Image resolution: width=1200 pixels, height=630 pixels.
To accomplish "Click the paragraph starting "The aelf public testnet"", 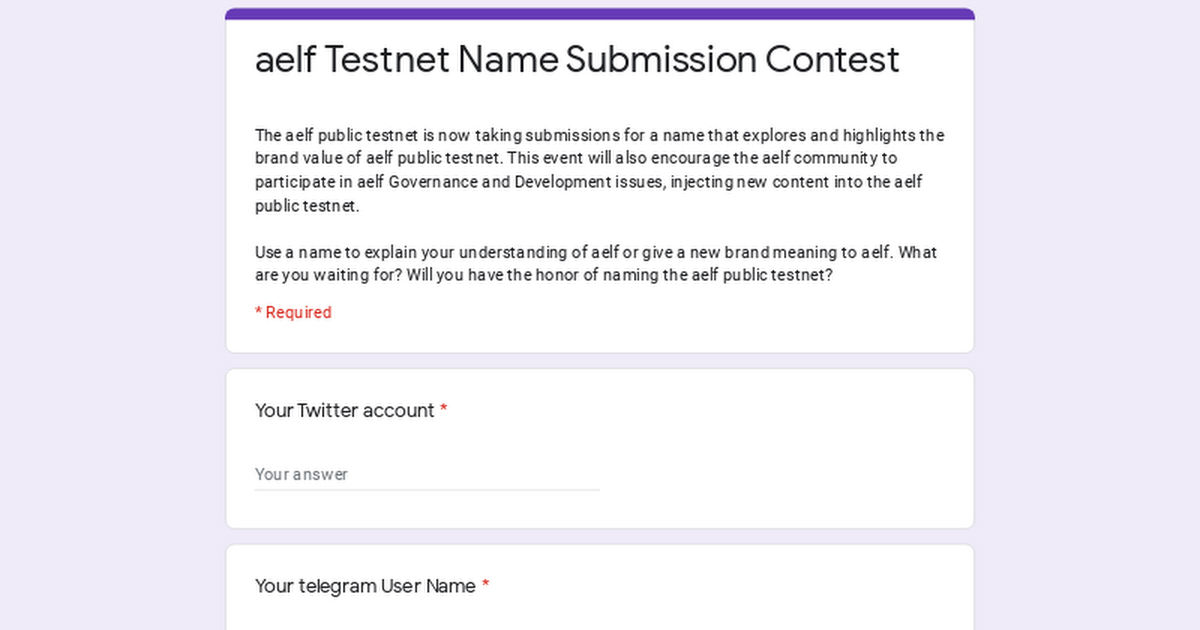I will pyautogui.click(x=599, y=171).
